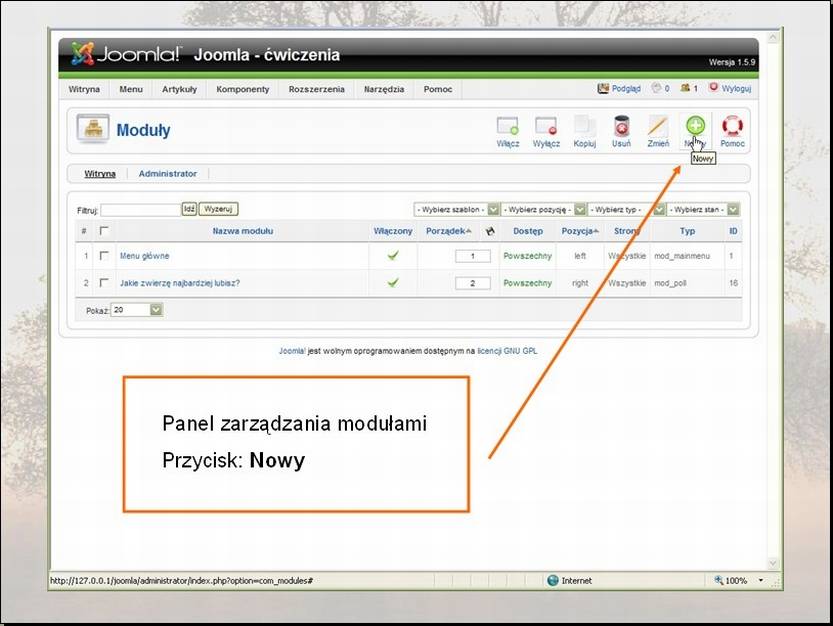Click the licencji GNU GPL link

(x=507, y=351)
